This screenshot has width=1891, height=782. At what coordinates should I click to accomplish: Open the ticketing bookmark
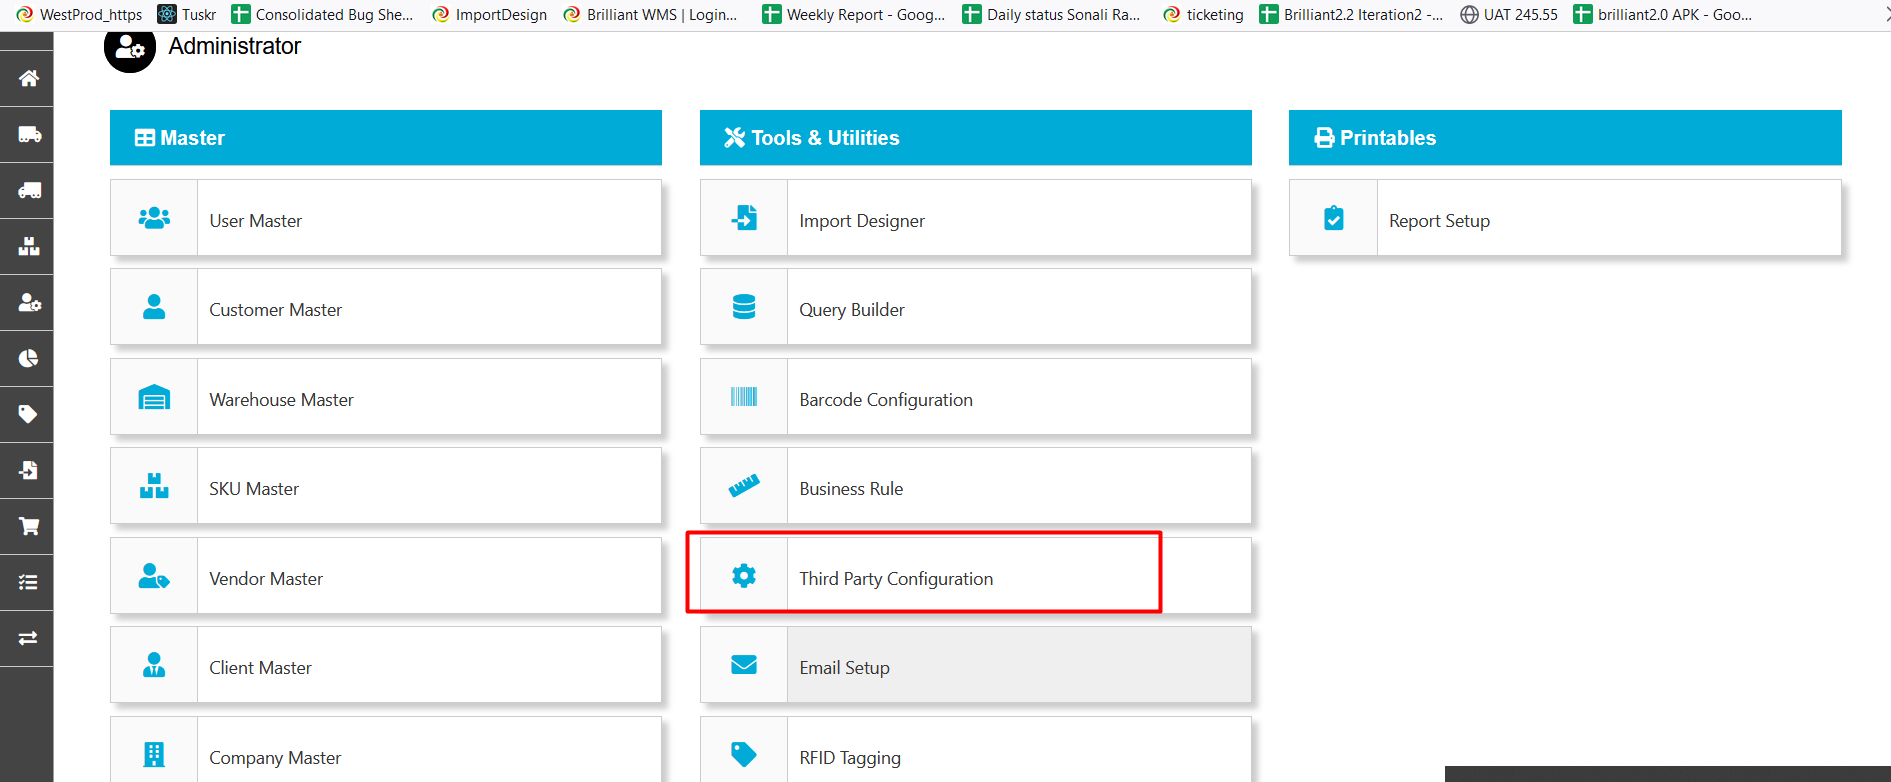1204,14
